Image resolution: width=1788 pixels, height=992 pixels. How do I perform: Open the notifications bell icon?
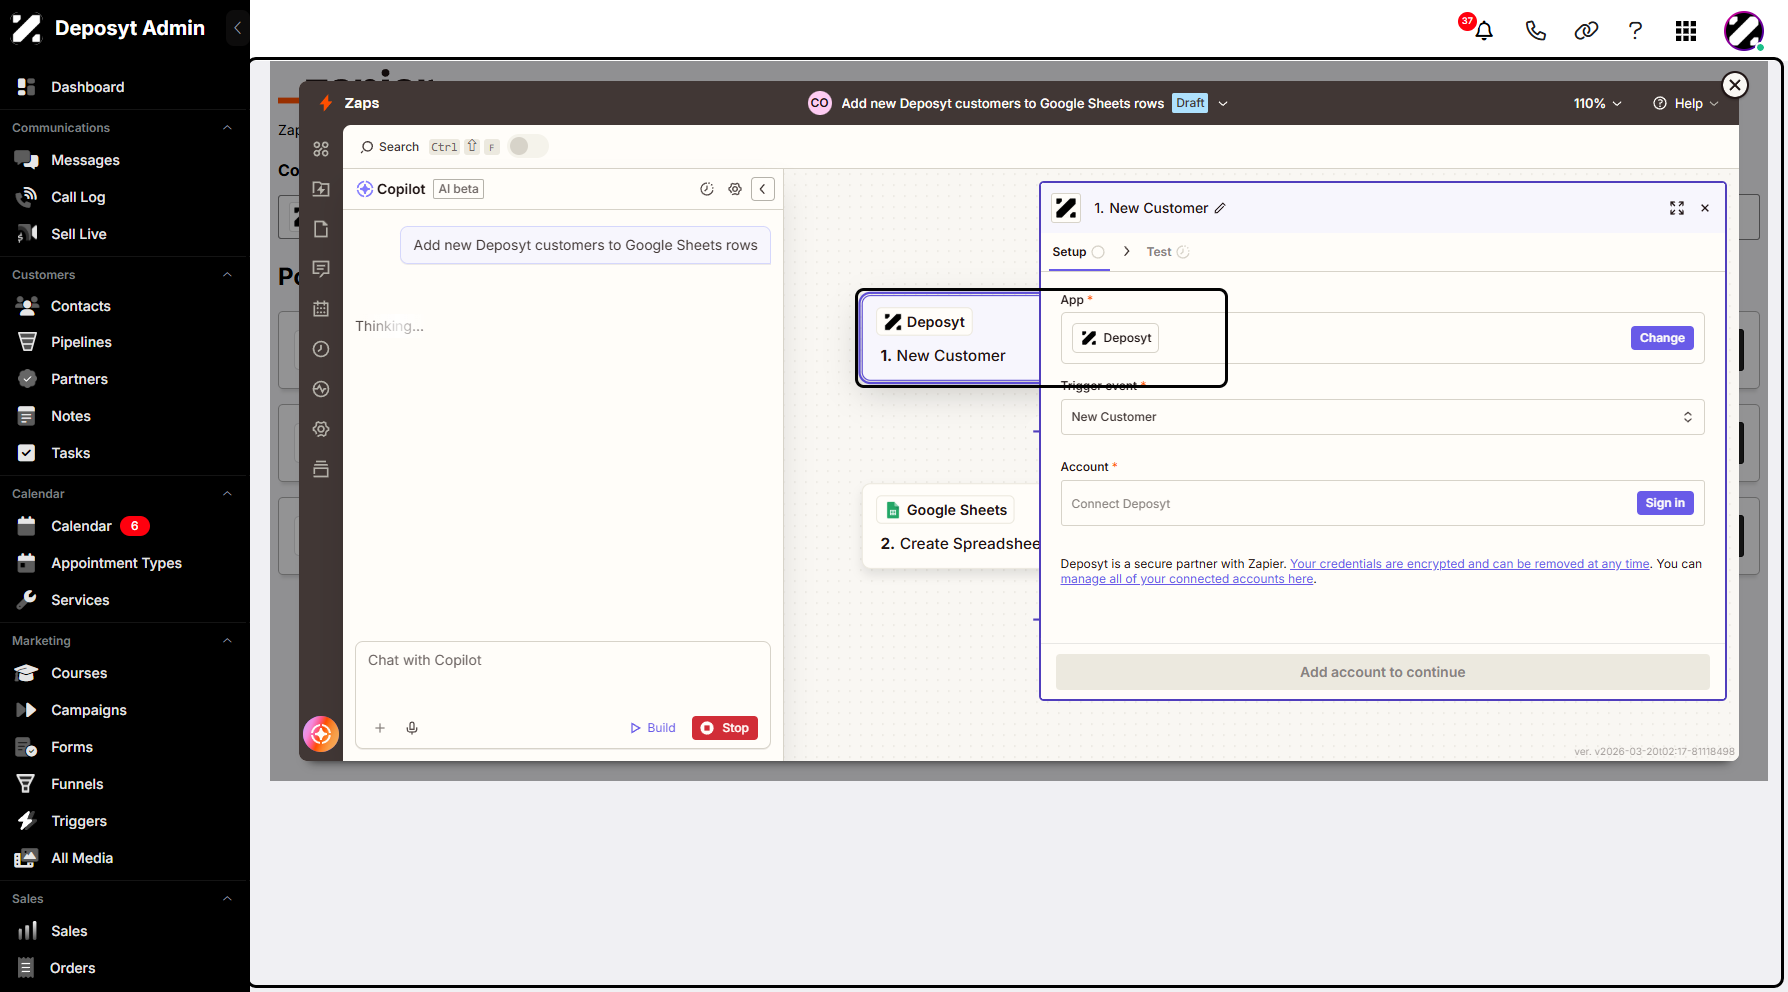1484,31
